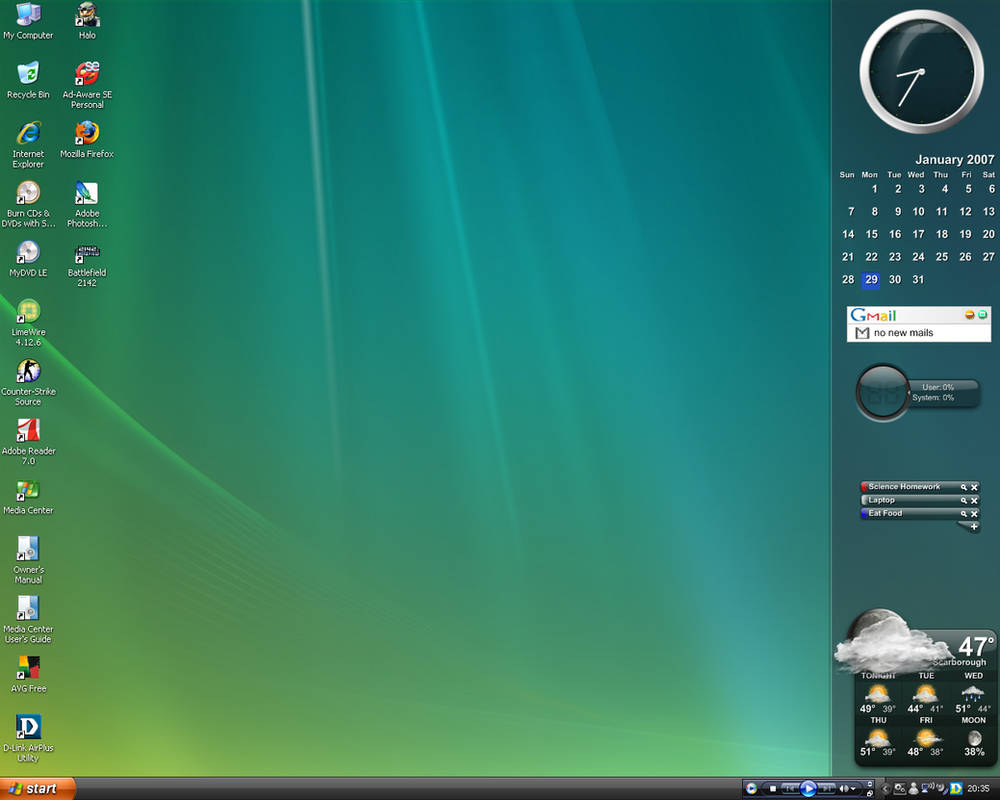Select date 1 in the calendar widget
The width and height of the screenshot is (1000, 800).
pos(874,189)
